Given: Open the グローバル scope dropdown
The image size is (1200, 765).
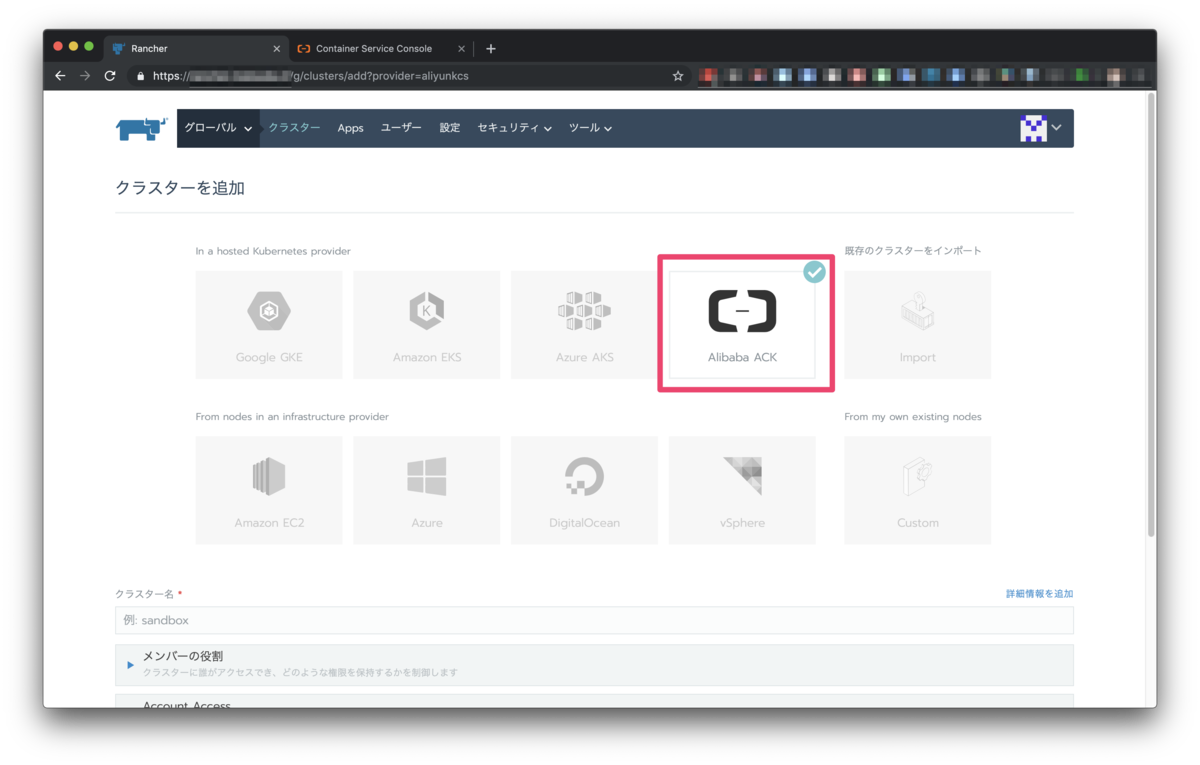Looking at the screenshot, I should [x=218, y=128].
